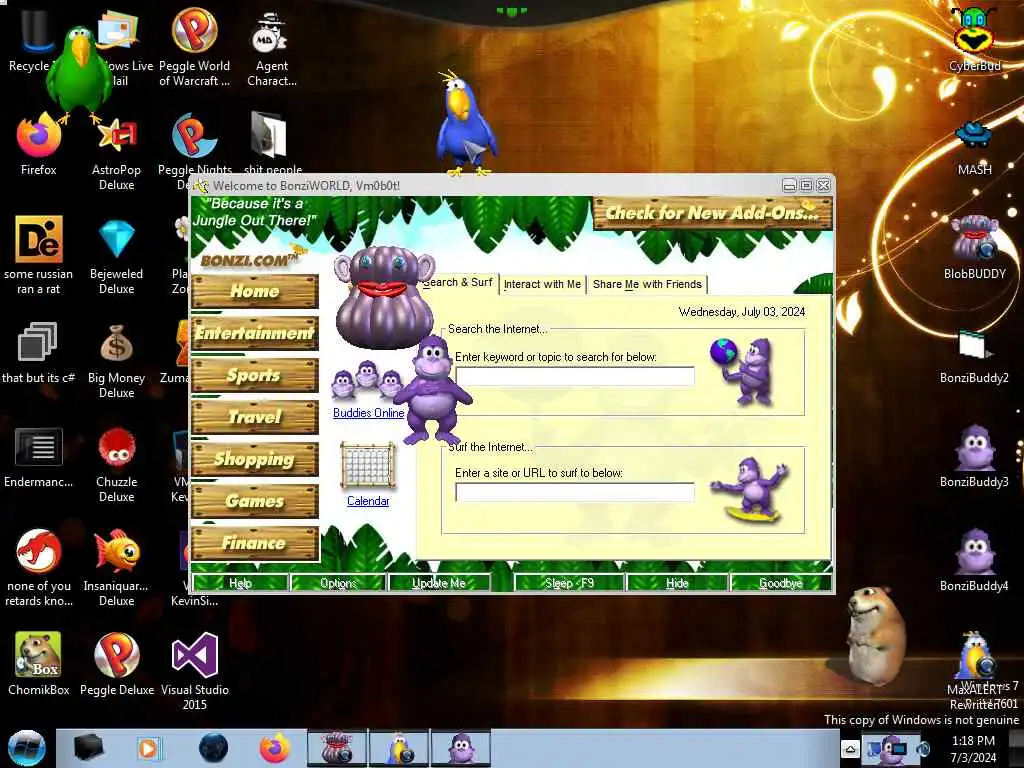Click Sleep - F9 button

click(x=569, y=583)
